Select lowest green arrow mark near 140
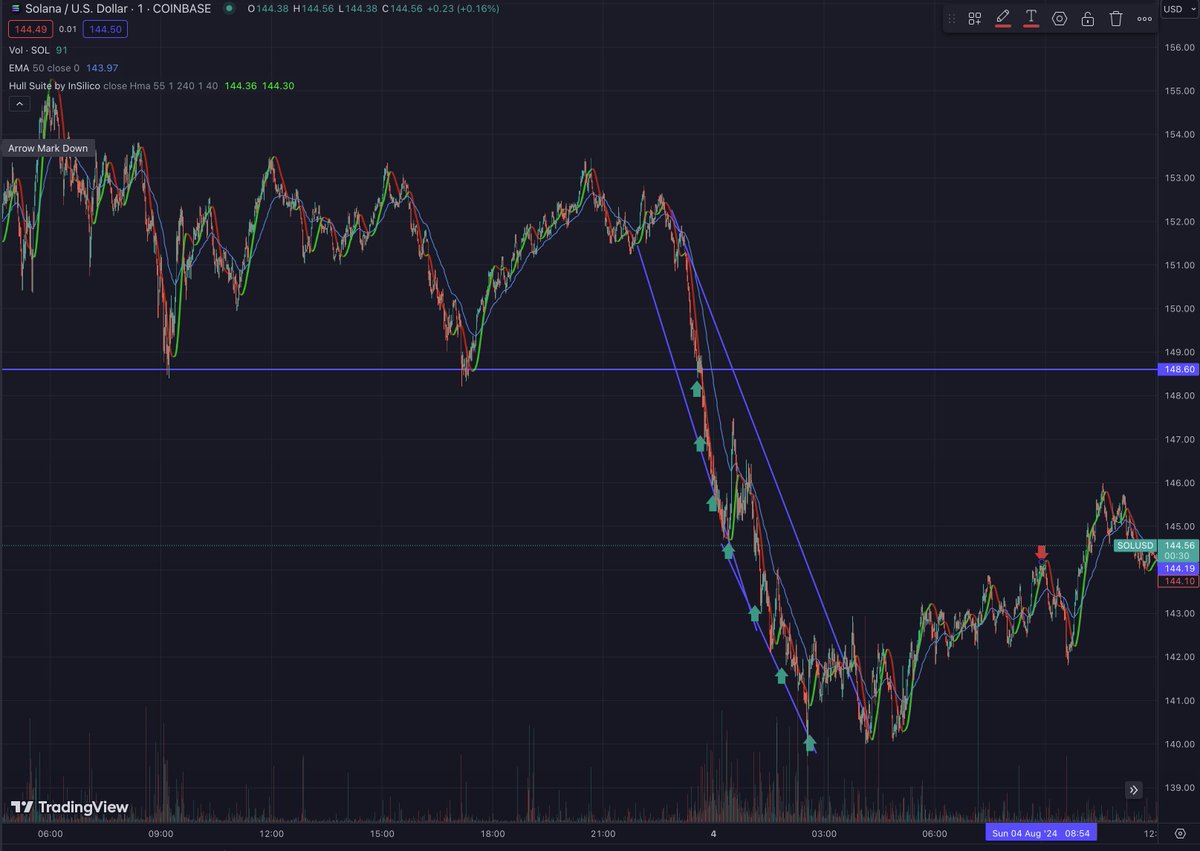This screenshot has width=1200, height=851. [x=810, y=743]
